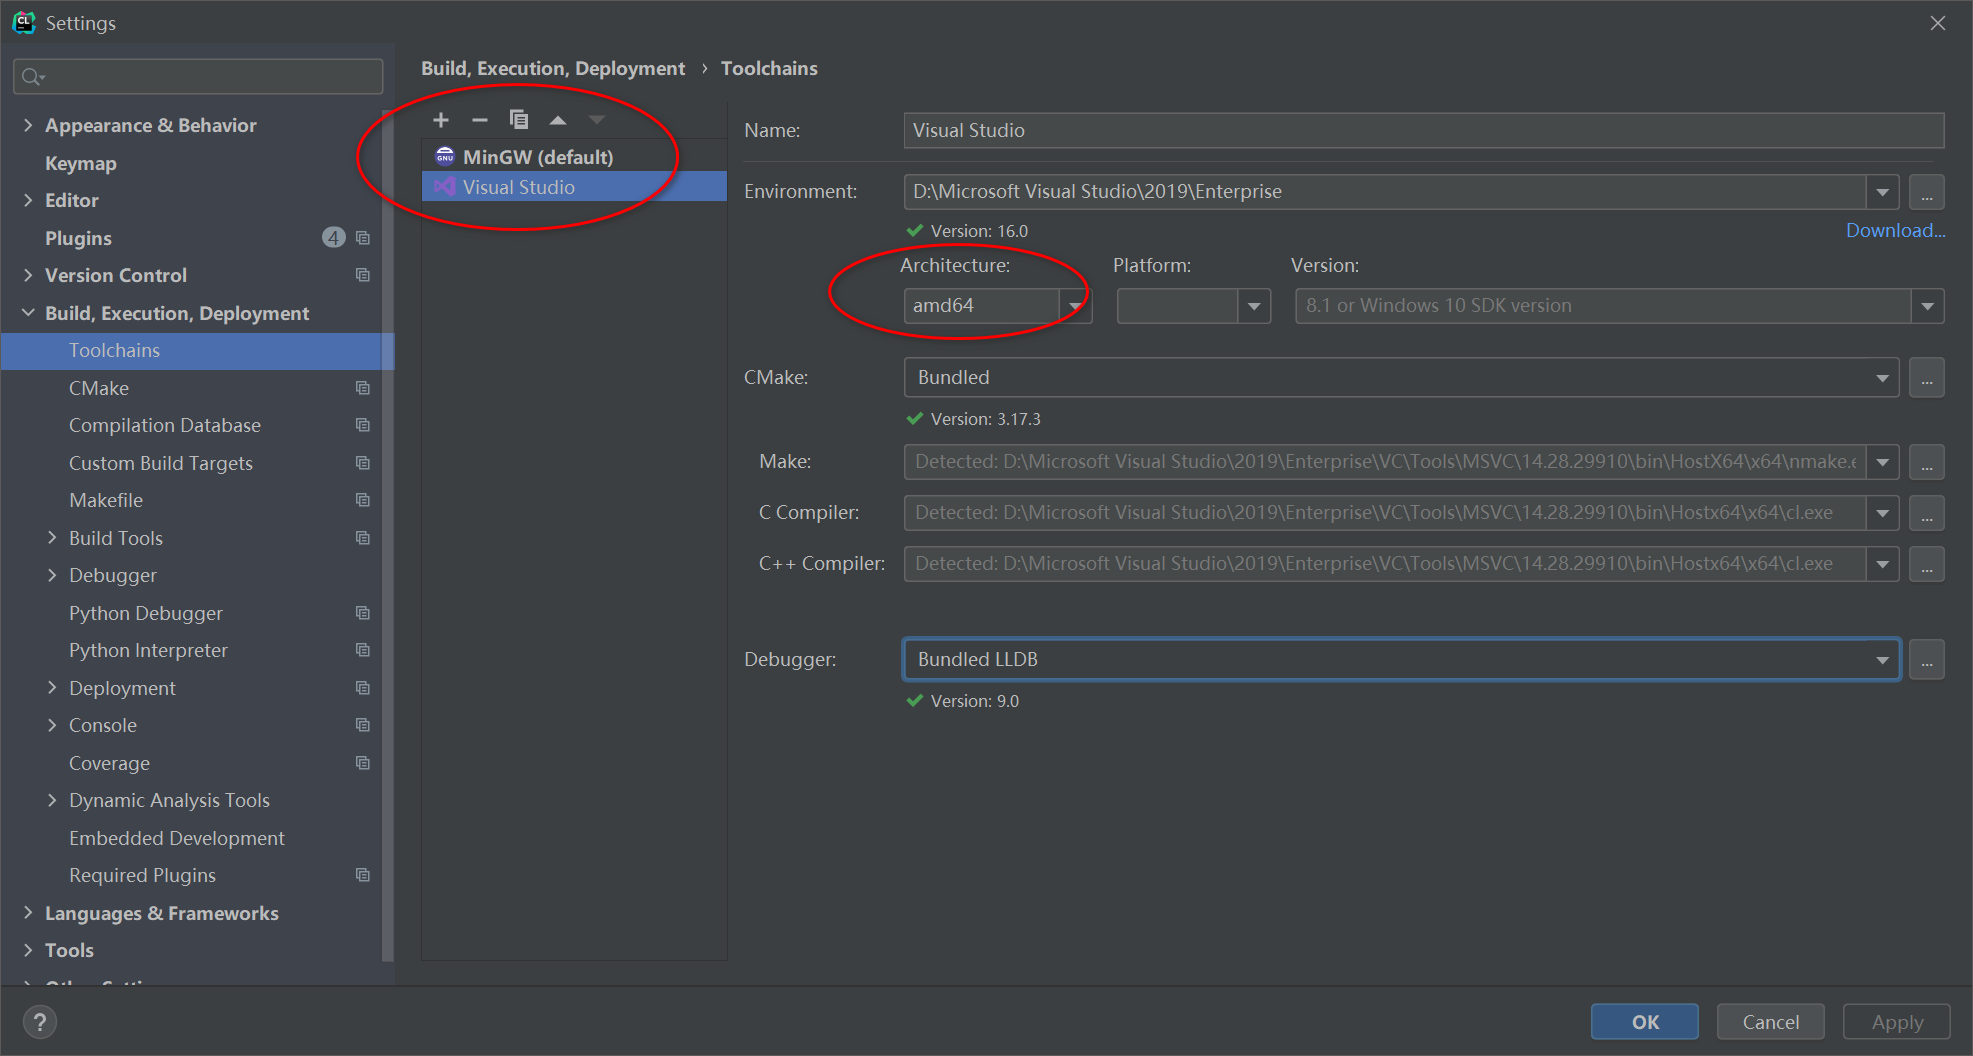Click the Download link
The width and height of the screenshot is (1973, 1056).
[1894, 230]
